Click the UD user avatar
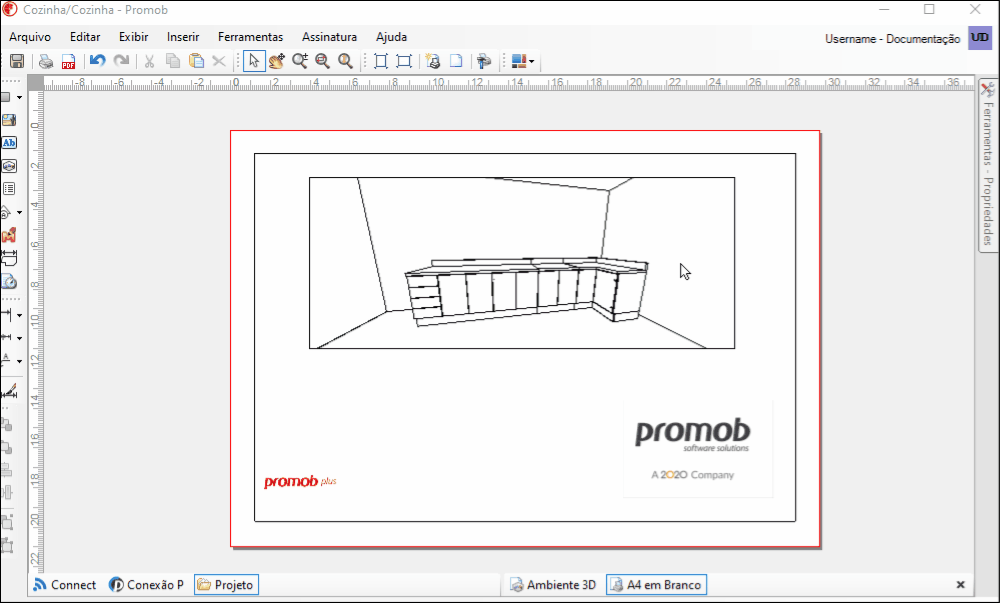The width and height of the screenshot is (1000, 603). pyautogui.click(x=980, y=38)
